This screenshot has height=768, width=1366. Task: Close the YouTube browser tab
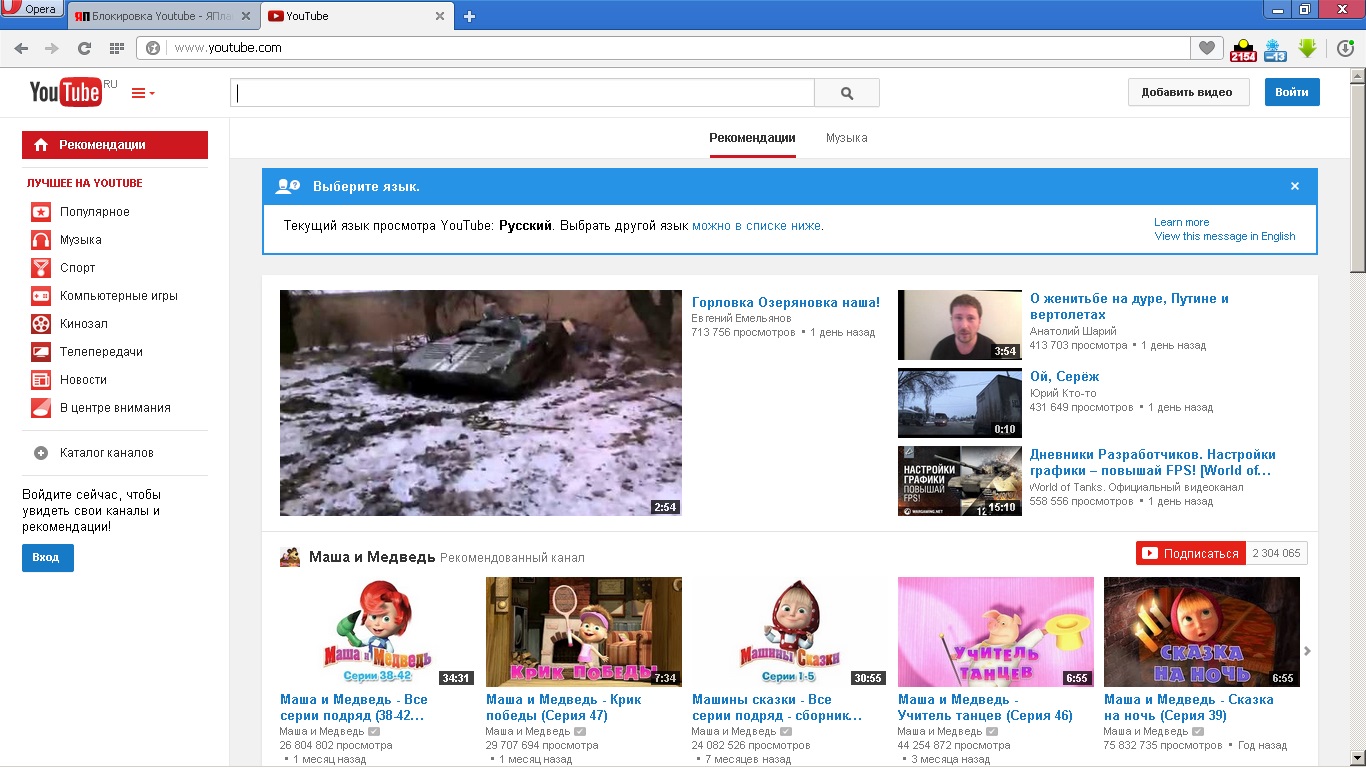[x=440, y=16]
